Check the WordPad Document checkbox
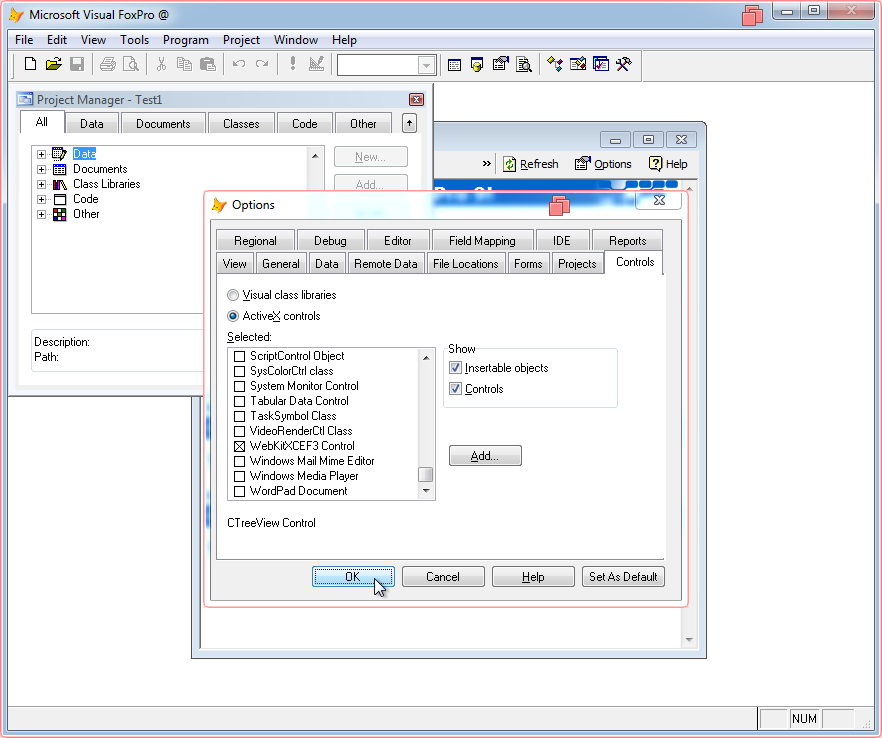 coord(240,491)
